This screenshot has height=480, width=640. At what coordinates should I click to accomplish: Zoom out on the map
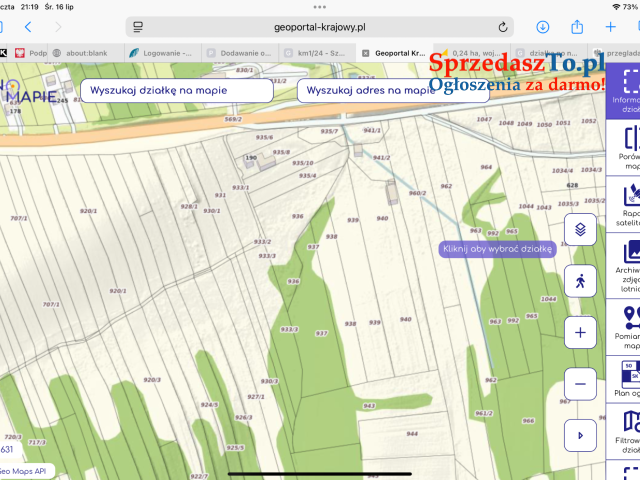click(x=580, y=383)
